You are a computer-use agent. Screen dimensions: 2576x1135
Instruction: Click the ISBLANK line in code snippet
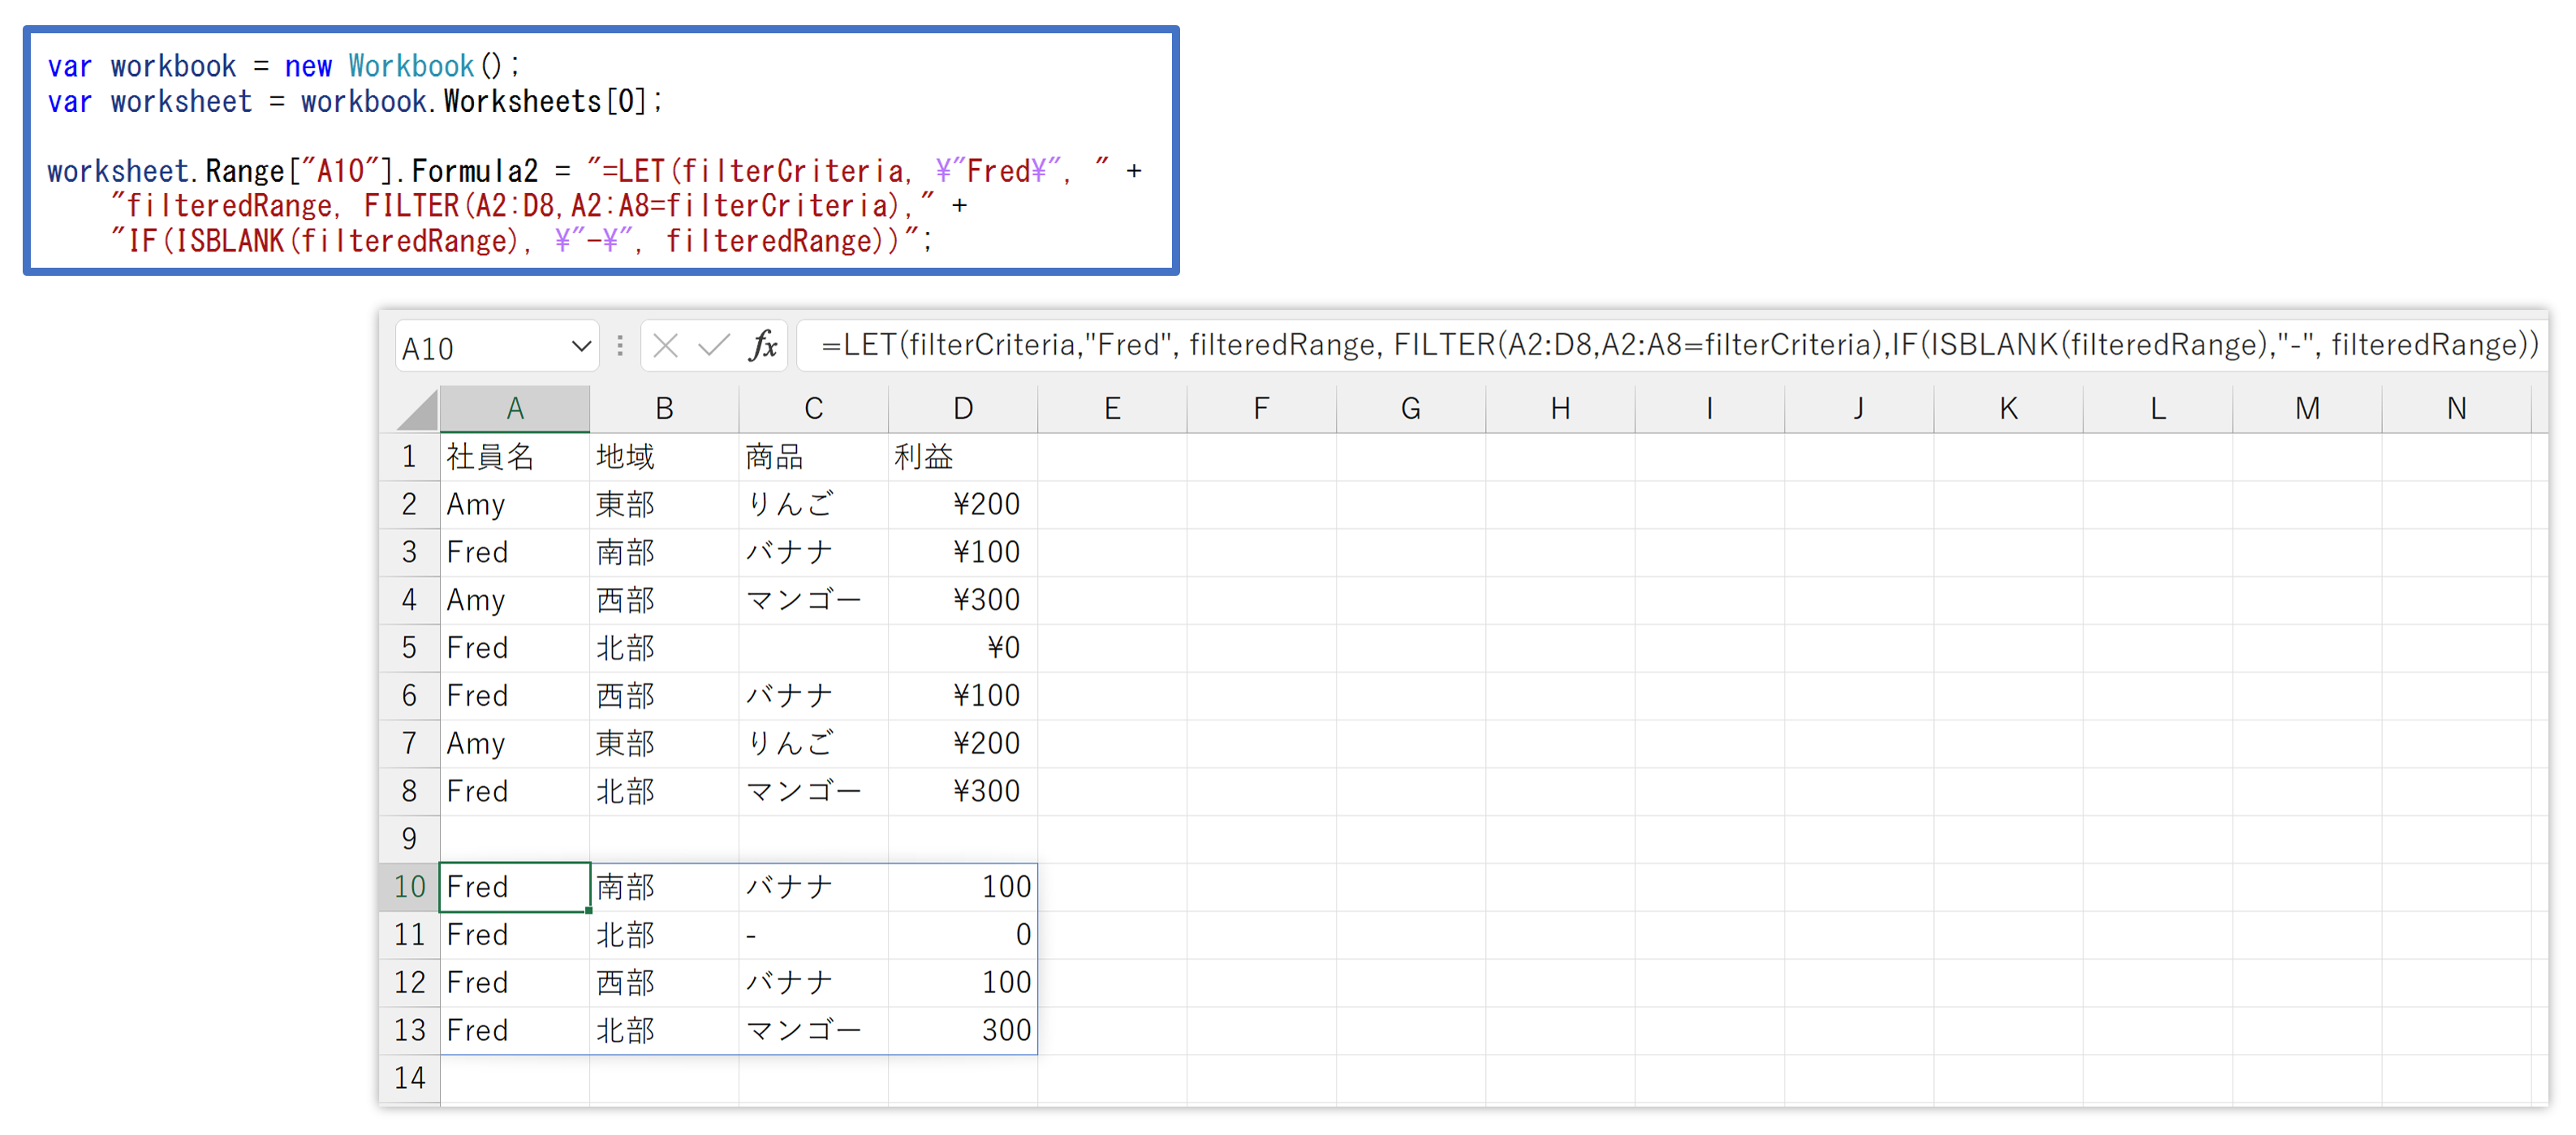[521, 241]
